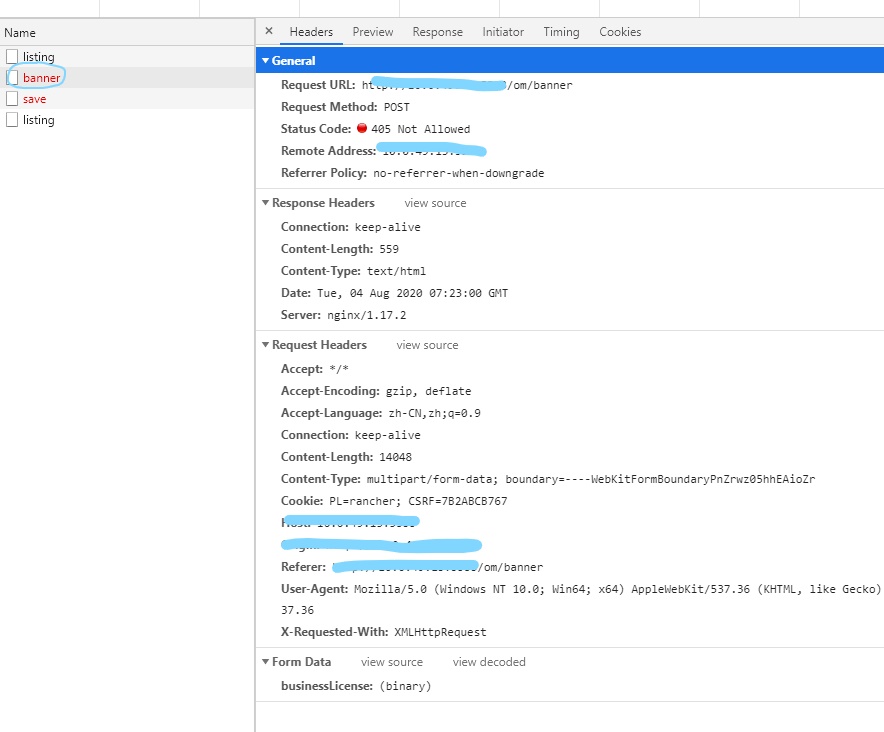
Task: View source of the Form Data
Action: pos(391,662)
